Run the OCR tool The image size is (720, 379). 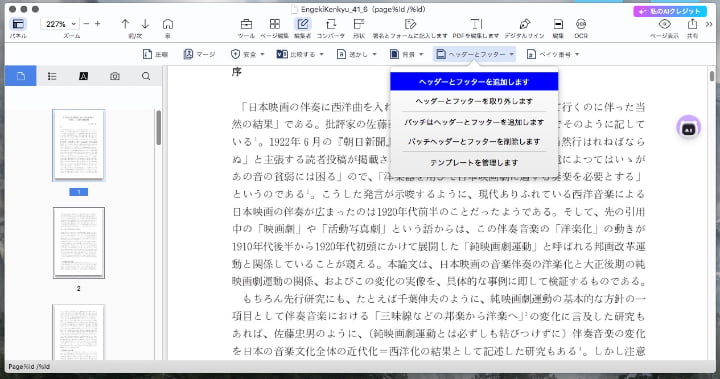[581, 24]
